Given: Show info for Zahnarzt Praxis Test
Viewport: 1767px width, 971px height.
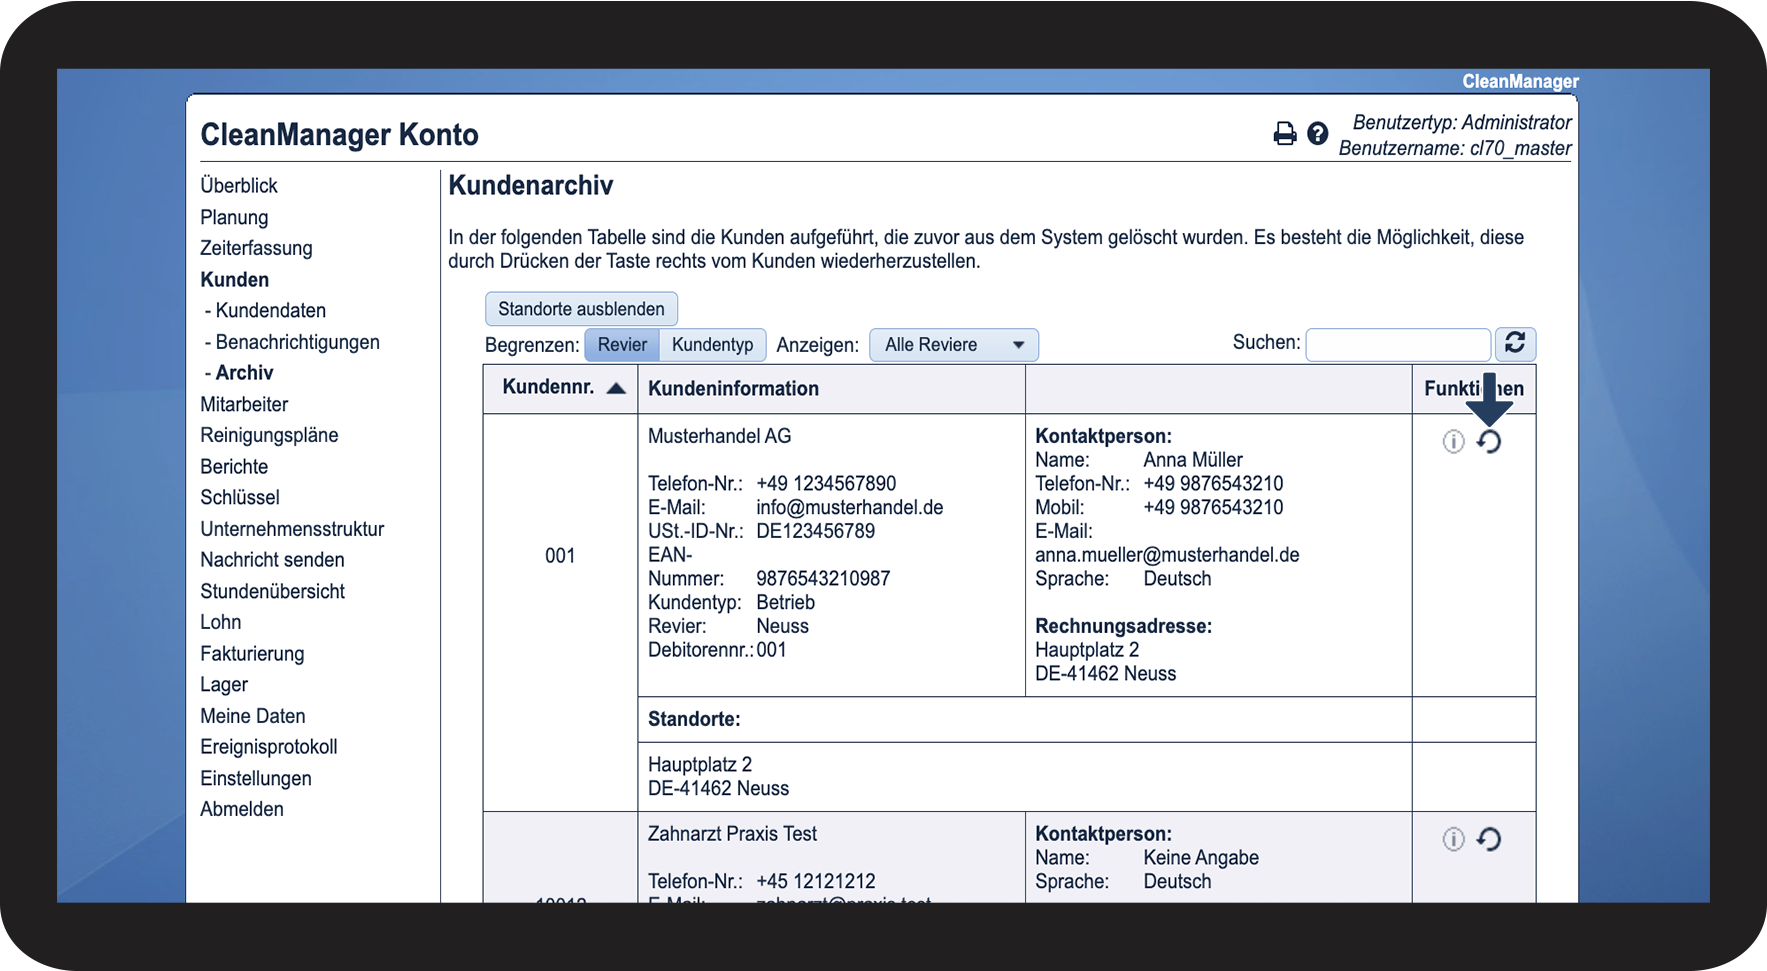Looking at the screenshot, I should 1453,840.
